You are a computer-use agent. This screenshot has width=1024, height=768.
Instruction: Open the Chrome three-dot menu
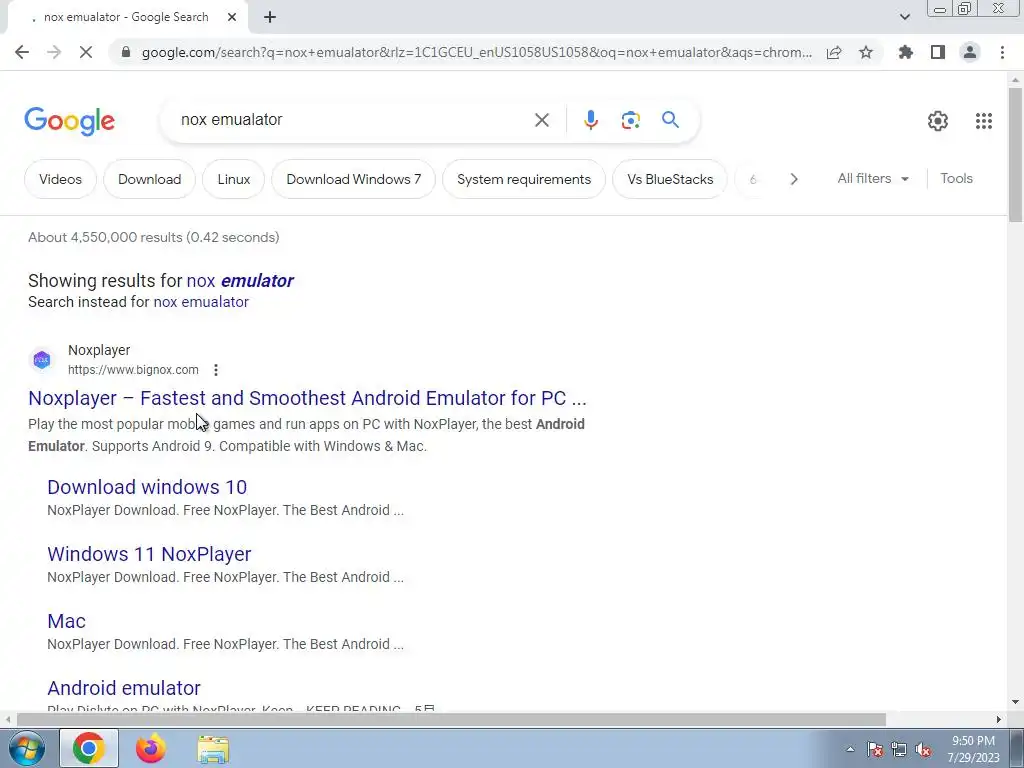click(1002, 52)
